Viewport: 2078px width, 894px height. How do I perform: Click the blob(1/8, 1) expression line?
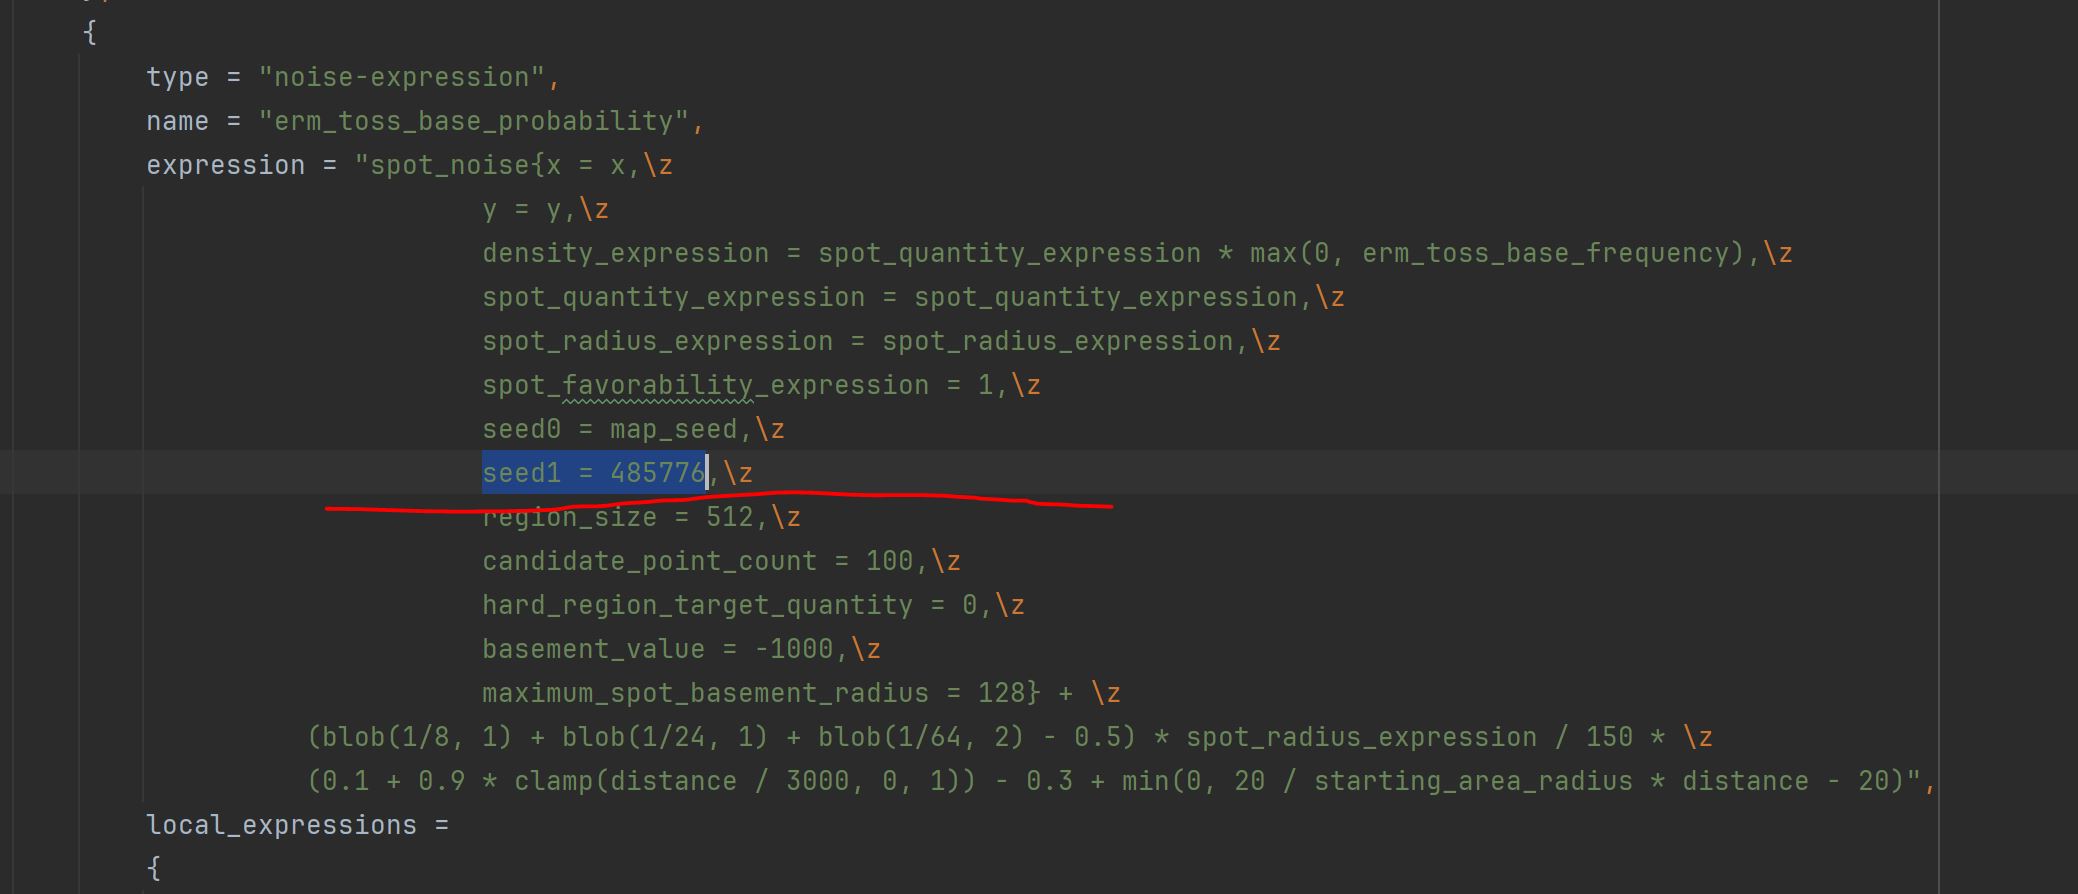[x=1010, y=737]
